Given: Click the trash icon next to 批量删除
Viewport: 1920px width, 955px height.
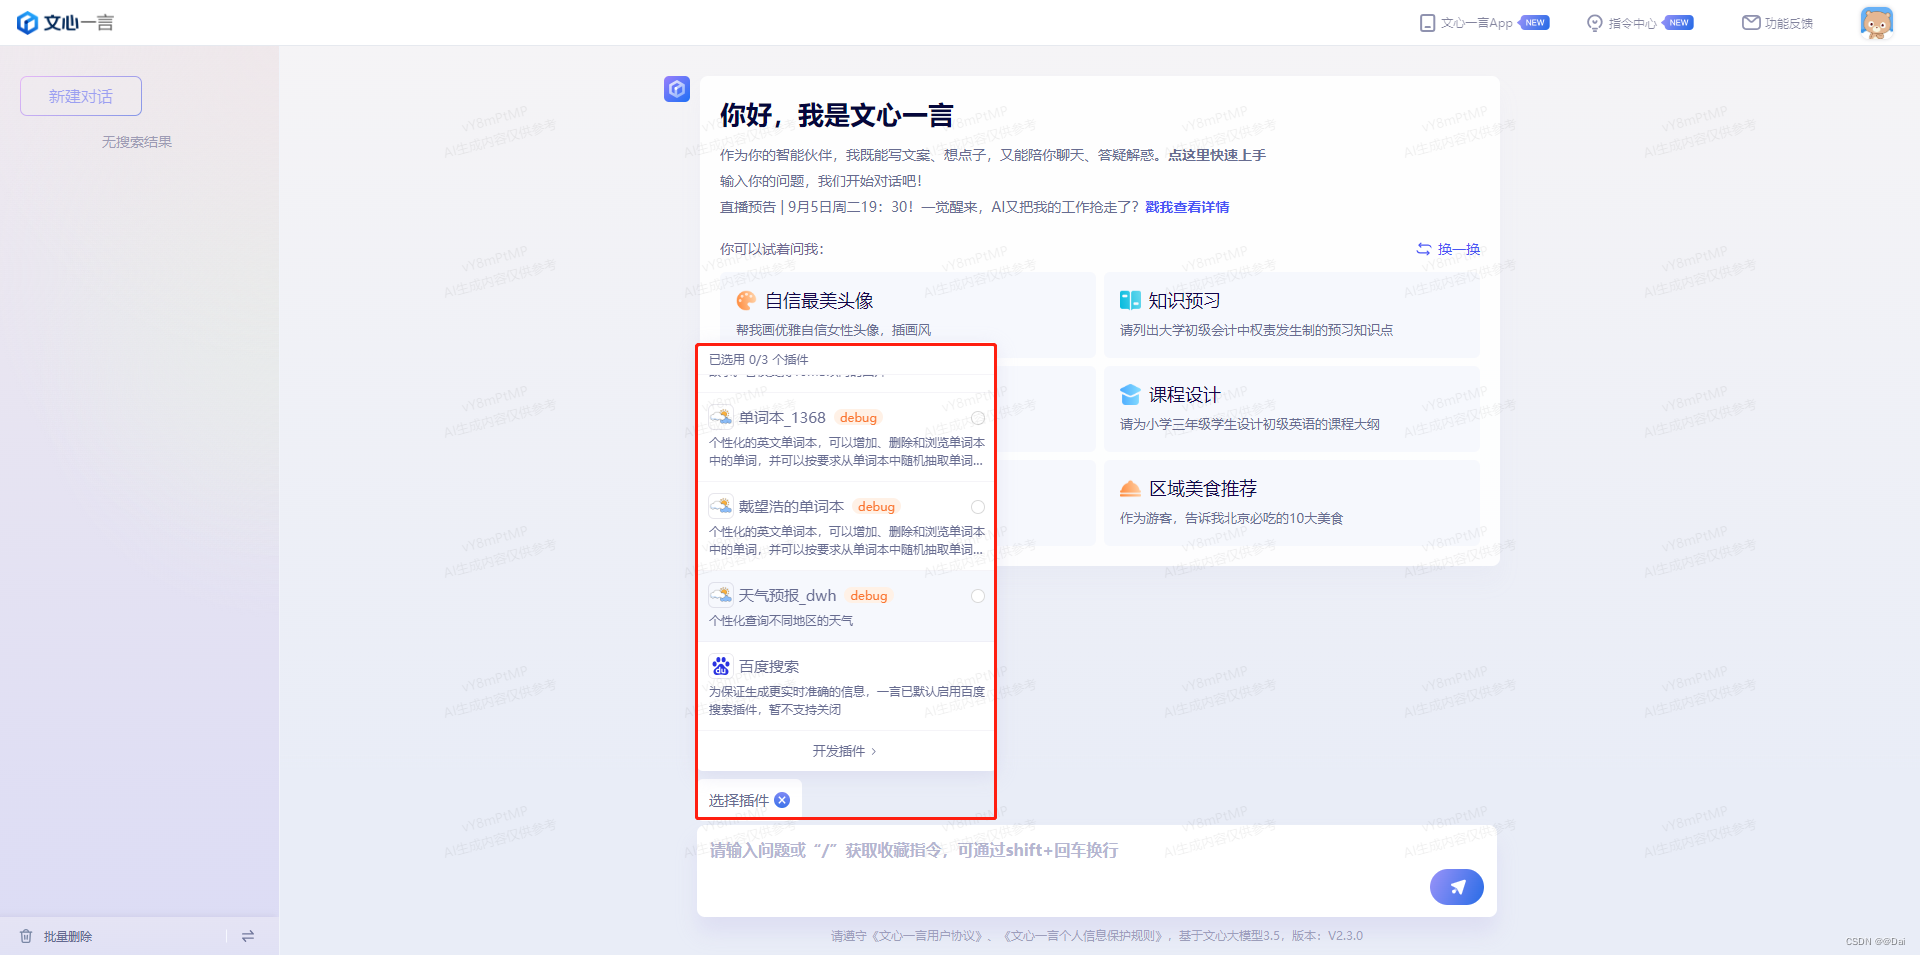Looking at the screenshot, I should (26, 936).
